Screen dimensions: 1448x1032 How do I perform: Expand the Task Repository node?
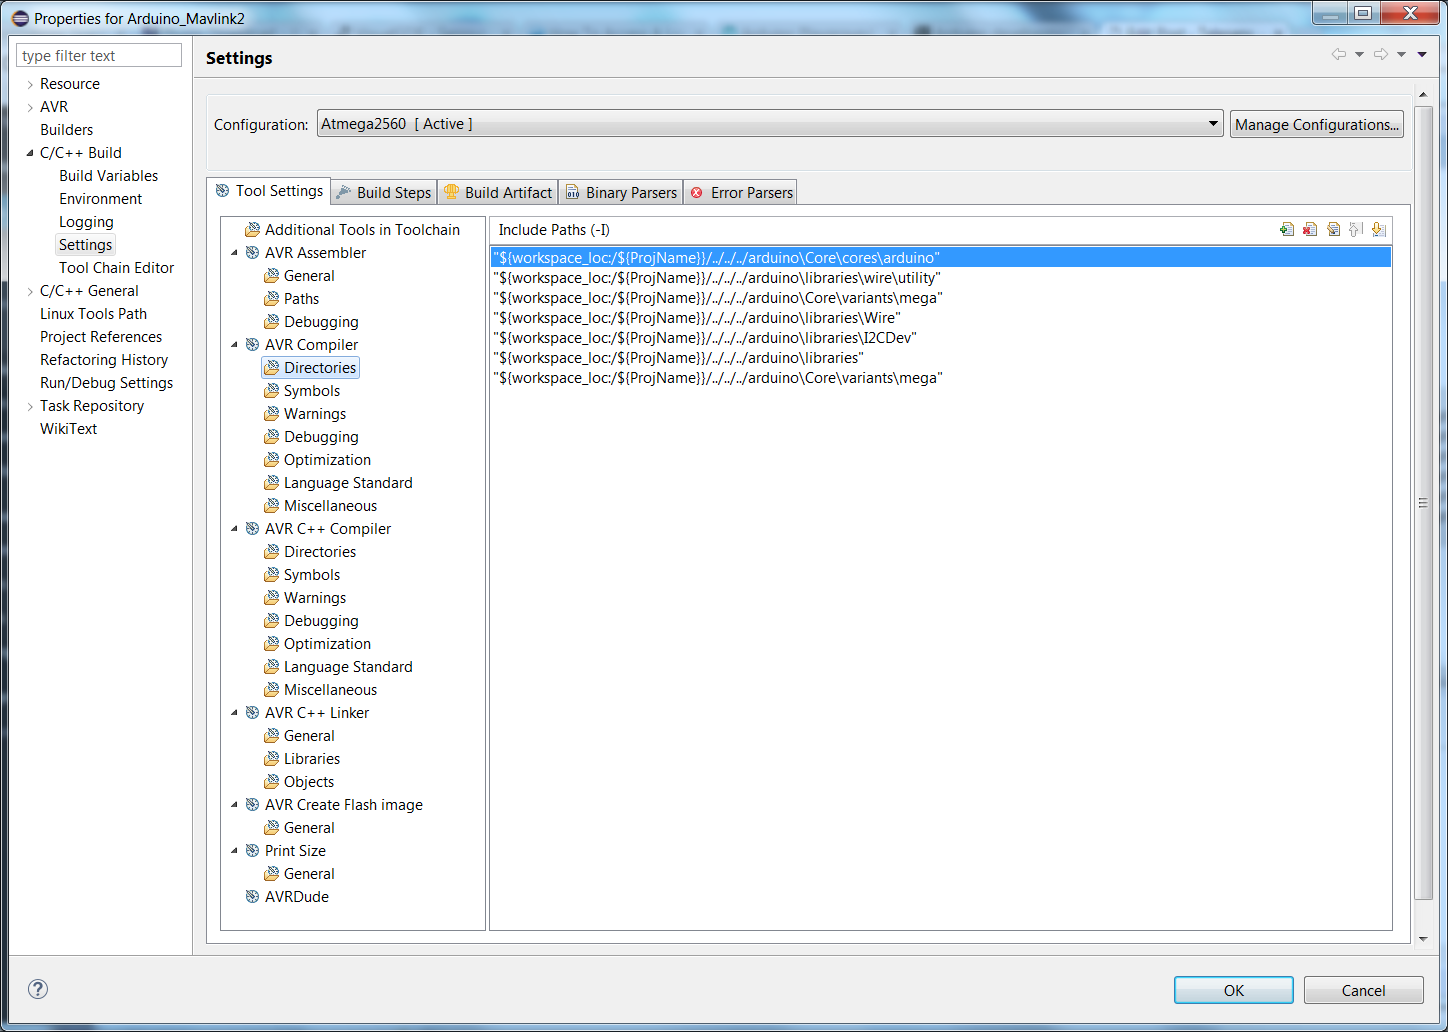pyautogui.click(x=30, y=407)
